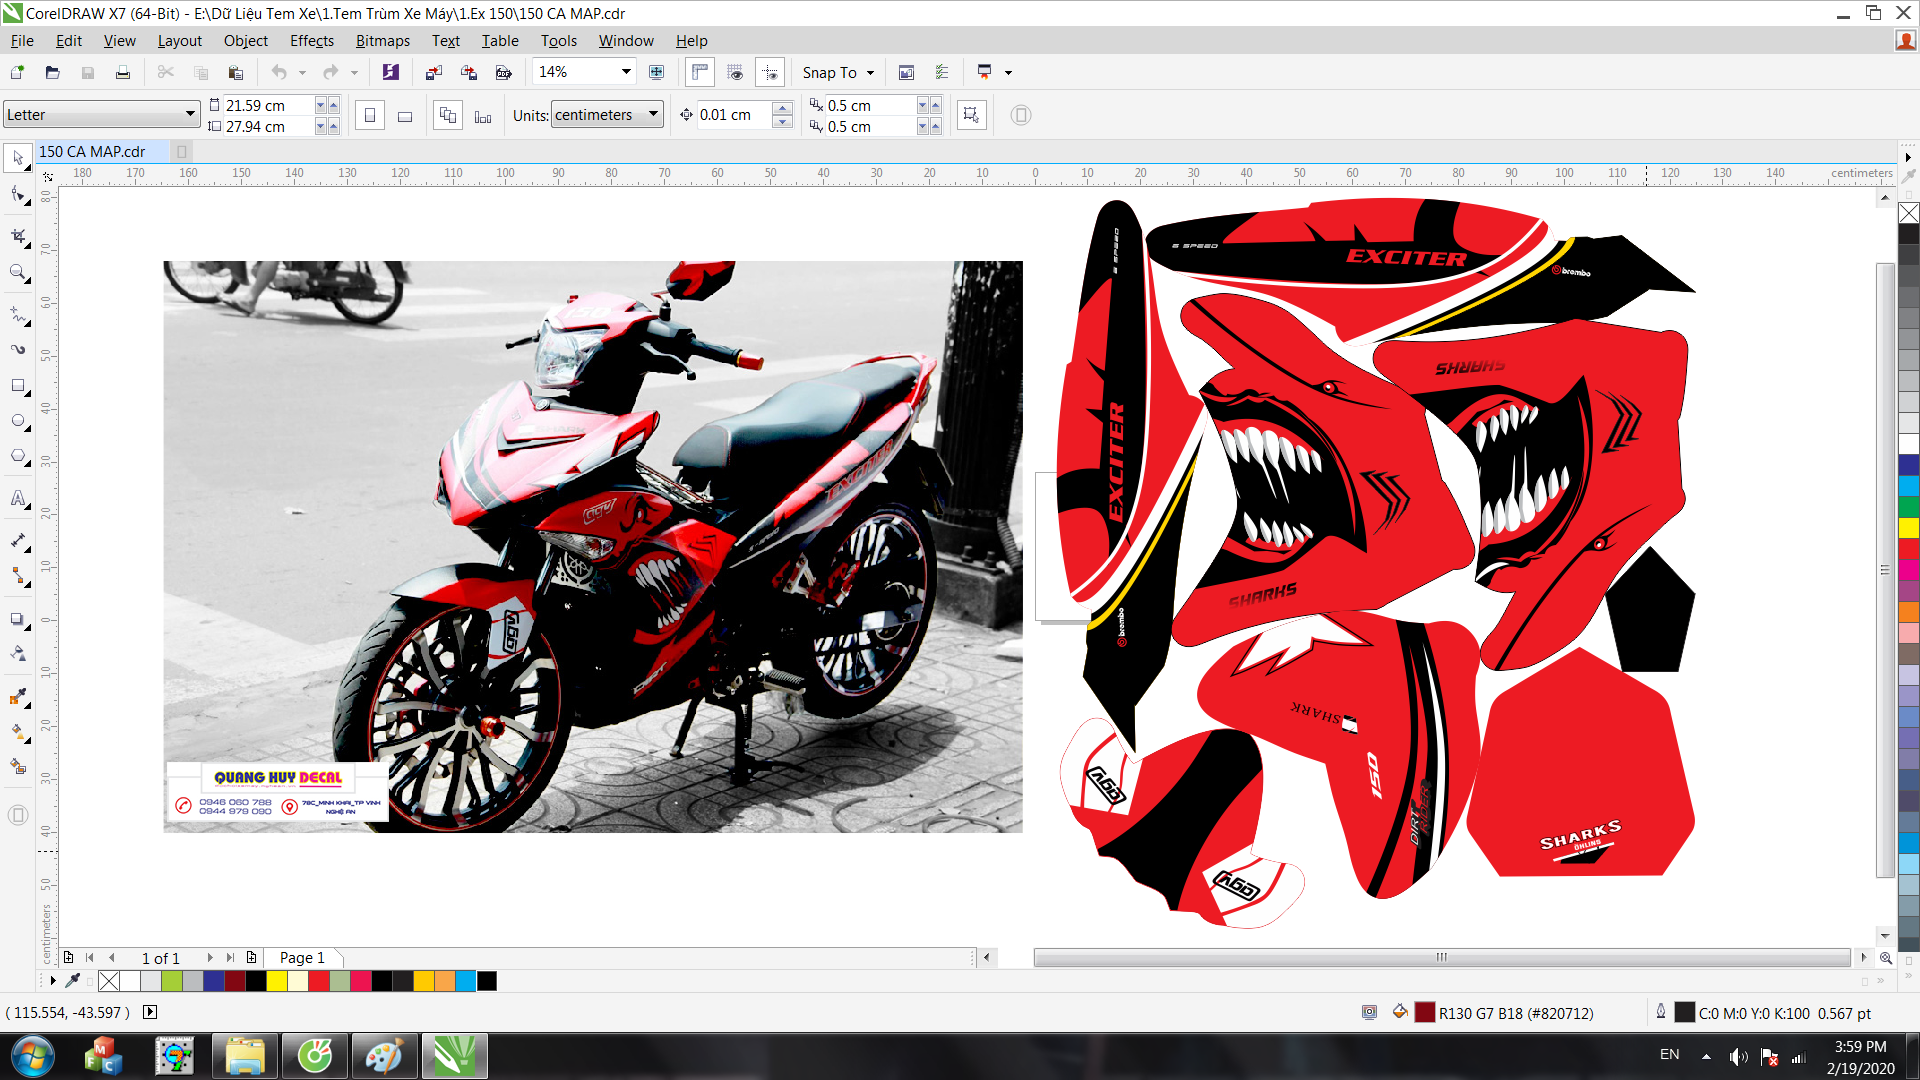Select the no-fill swatch in document palette

(109, 981)
